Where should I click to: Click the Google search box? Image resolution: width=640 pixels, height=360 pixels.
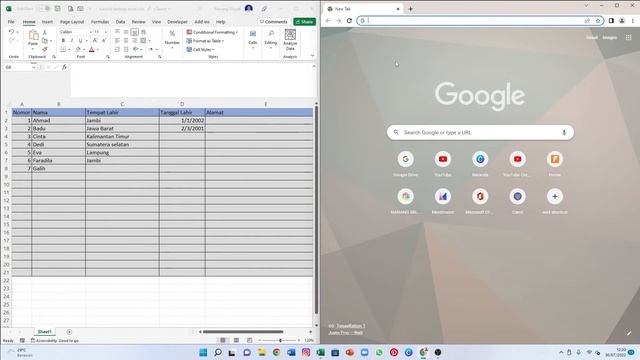[x=480, y=132]
